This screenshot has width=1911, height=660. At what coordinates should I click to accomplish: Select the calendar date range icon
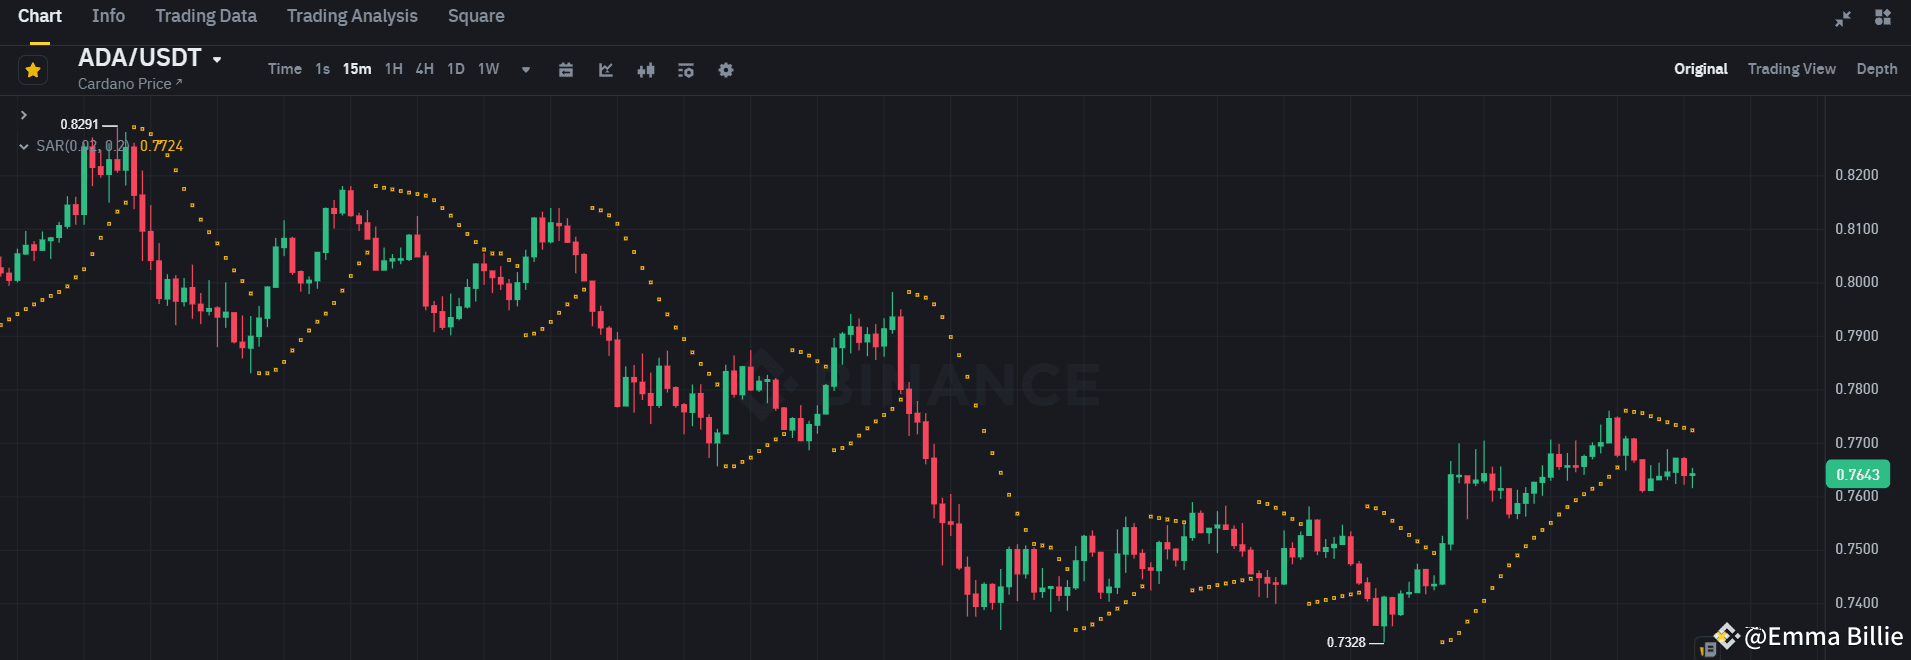click(566, 70)
